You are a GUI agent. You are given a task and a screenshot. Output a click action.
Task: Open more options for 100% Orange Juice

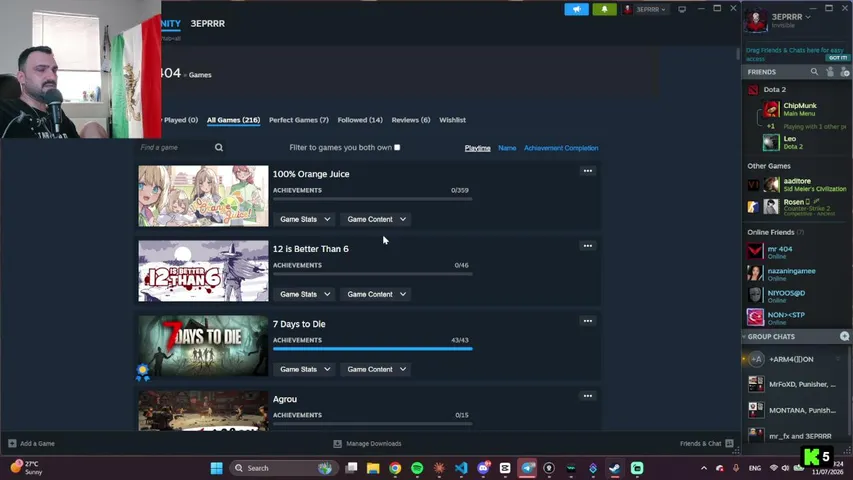tap(588, 171)
